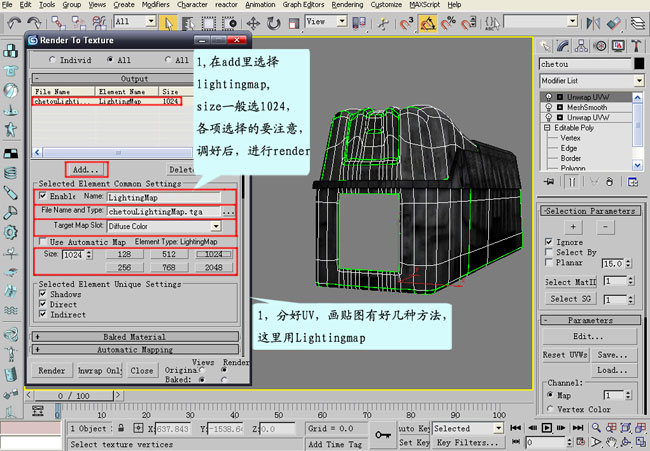Image resolution: width=650 pixels, height=451 pixels.
Task: Collapse the Output rollout
Action: pos(113,78)
